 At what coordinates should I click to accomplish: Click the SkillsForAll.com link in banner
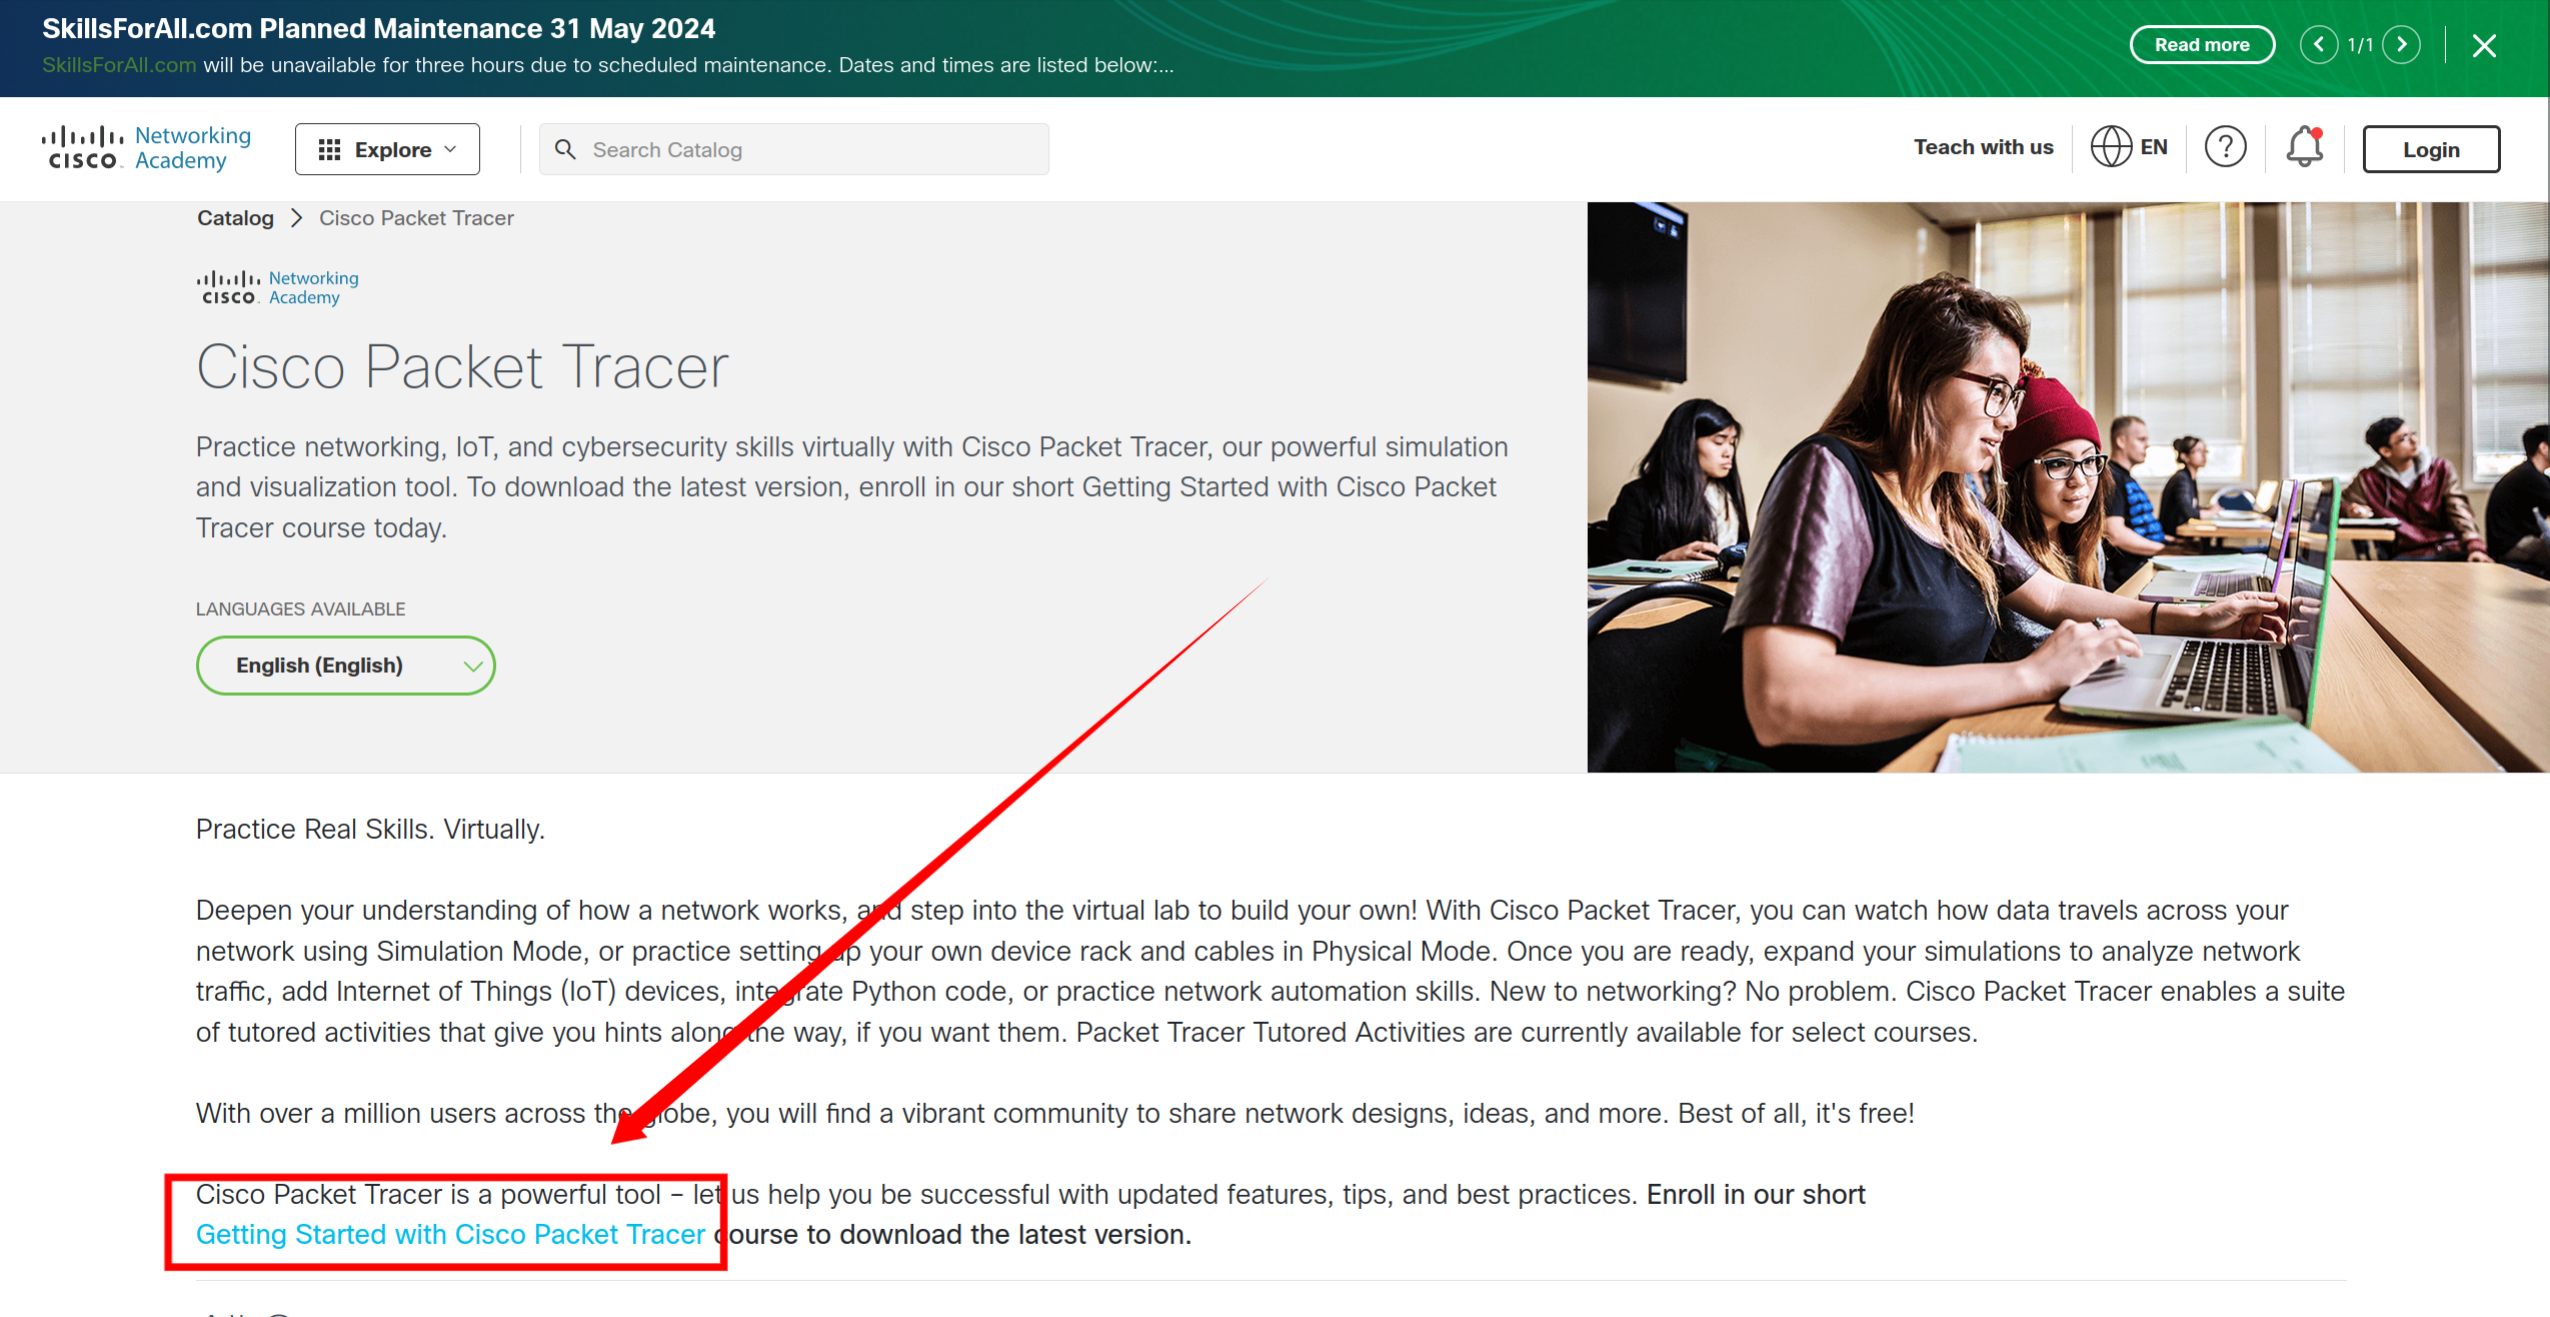point(119,66)
